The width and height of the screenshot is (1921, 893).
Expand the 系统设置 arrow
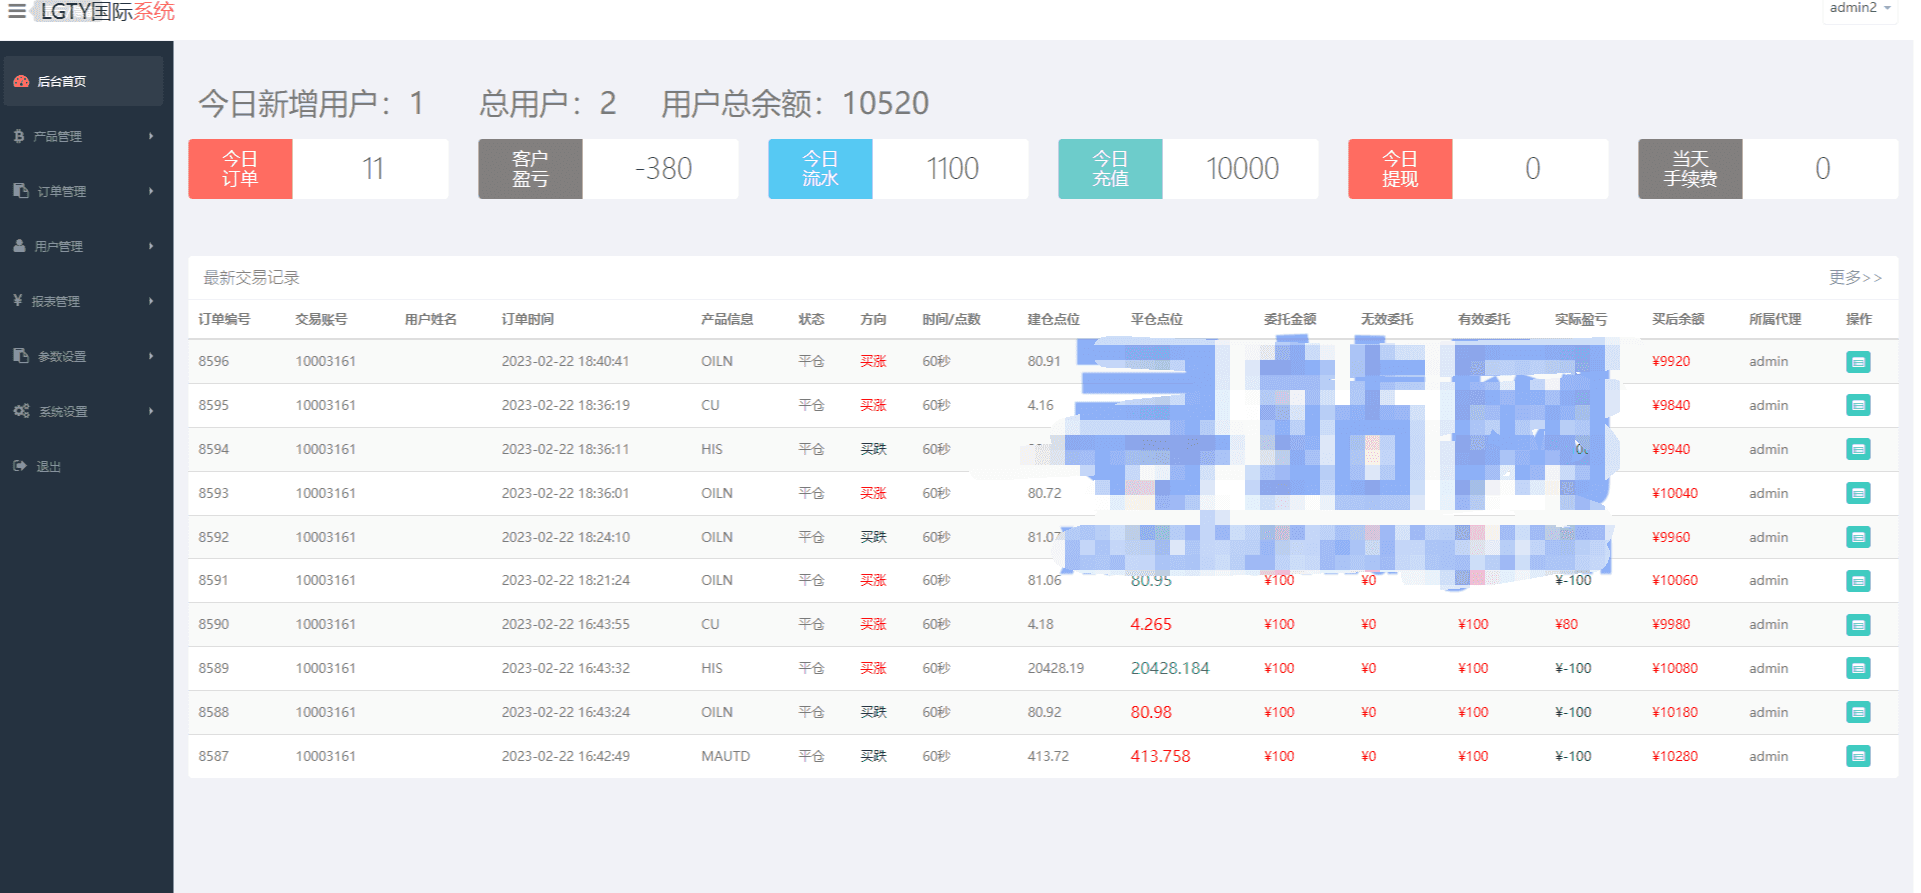pos(151,411)
